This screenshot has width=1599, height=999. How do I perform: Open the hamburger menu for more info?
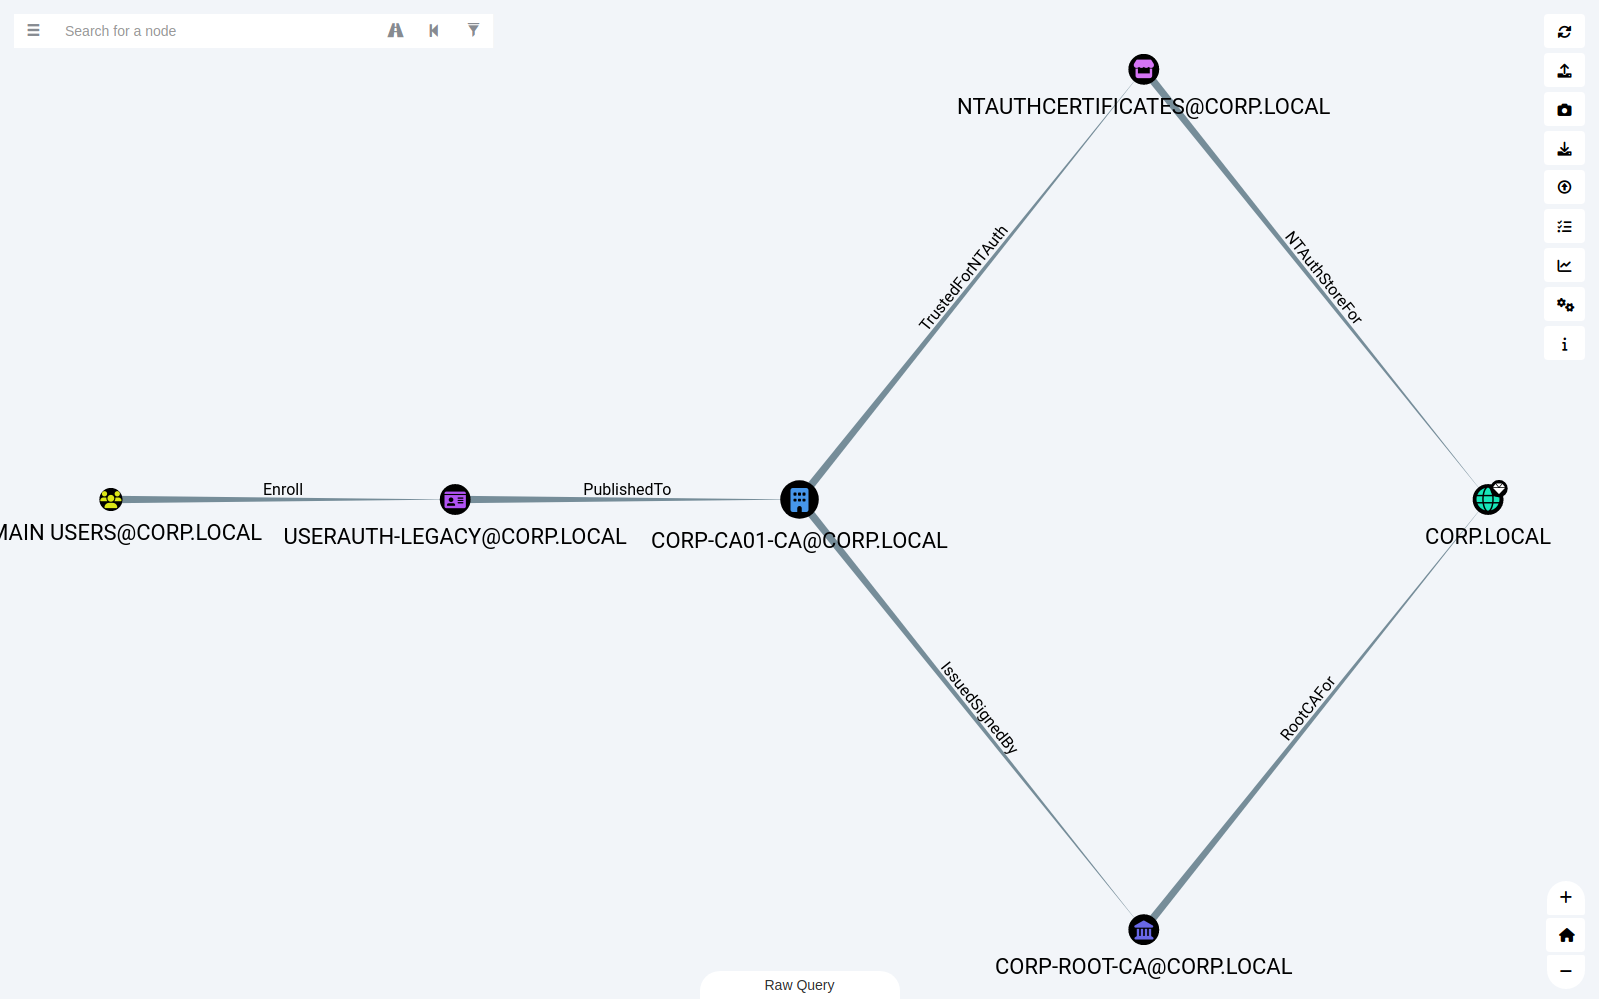tap(33, 31)
